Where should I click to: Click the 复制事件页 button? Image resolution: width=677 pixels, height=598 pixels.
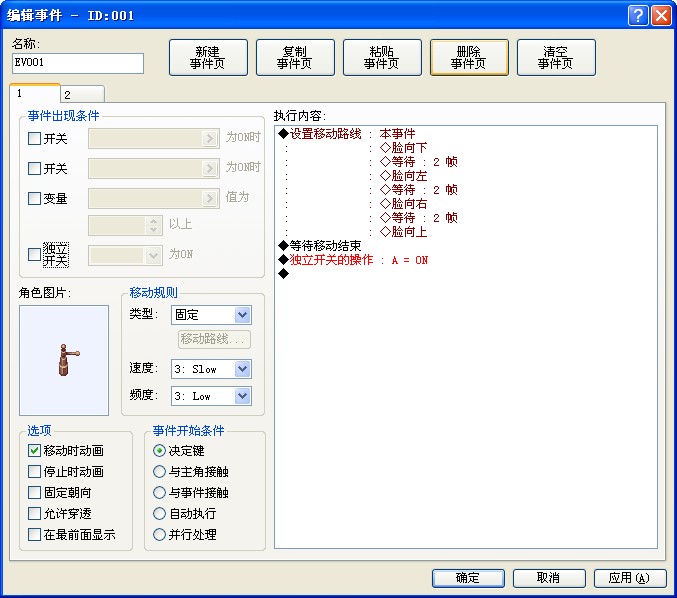295,57
